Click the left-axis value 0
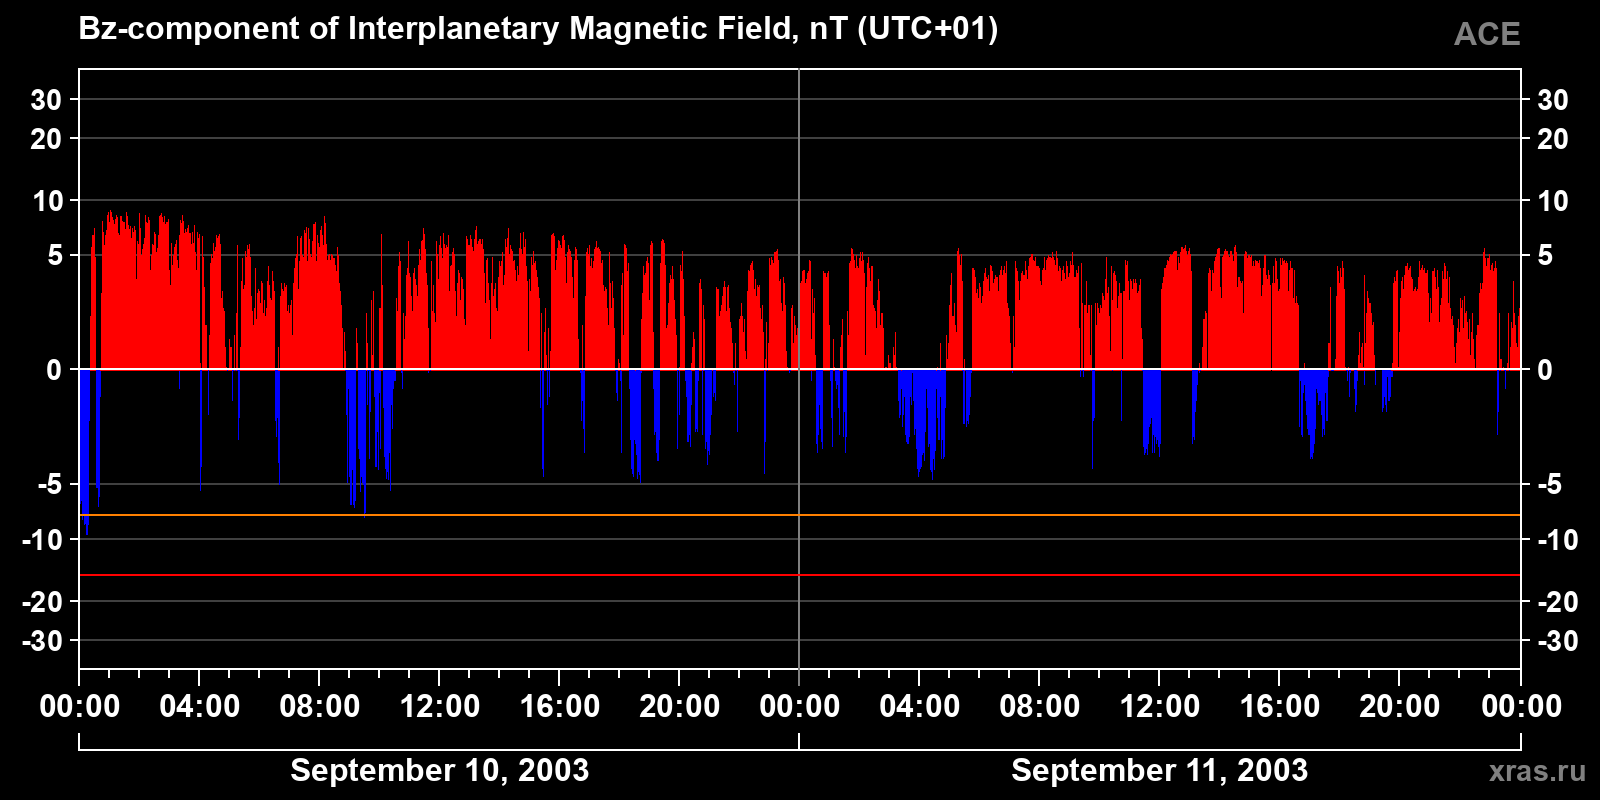1600x800 pixels. (55, 370)
